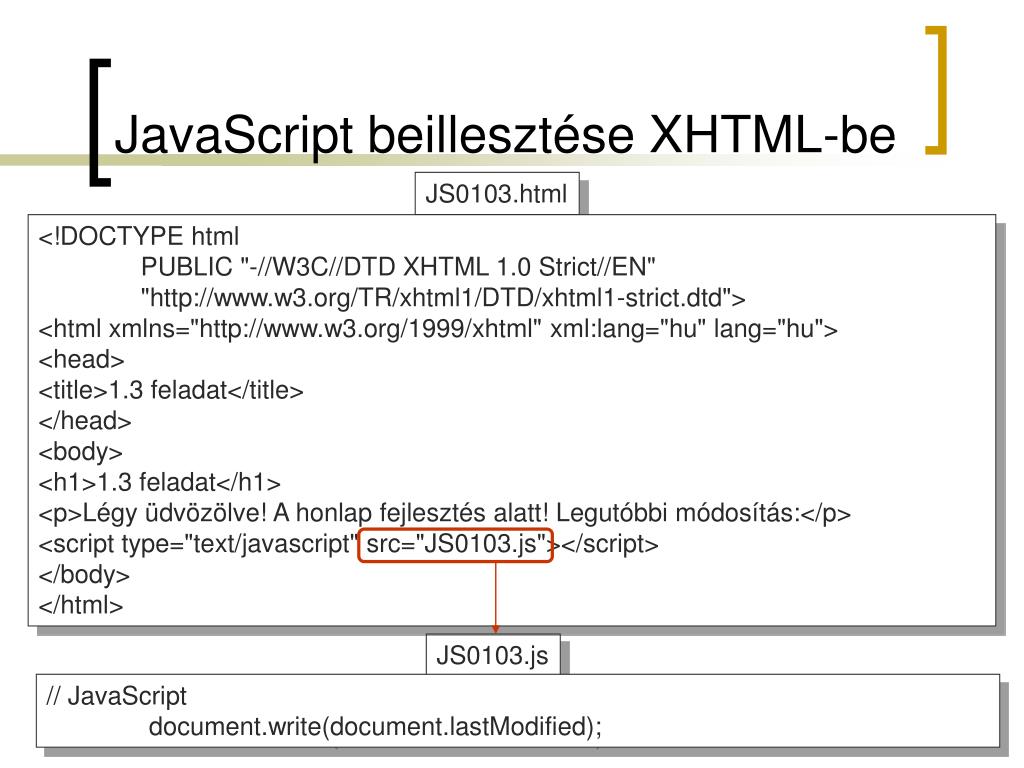Click the closing "</html>" tag line
The image size is (1024, 768).
(80, 605)
